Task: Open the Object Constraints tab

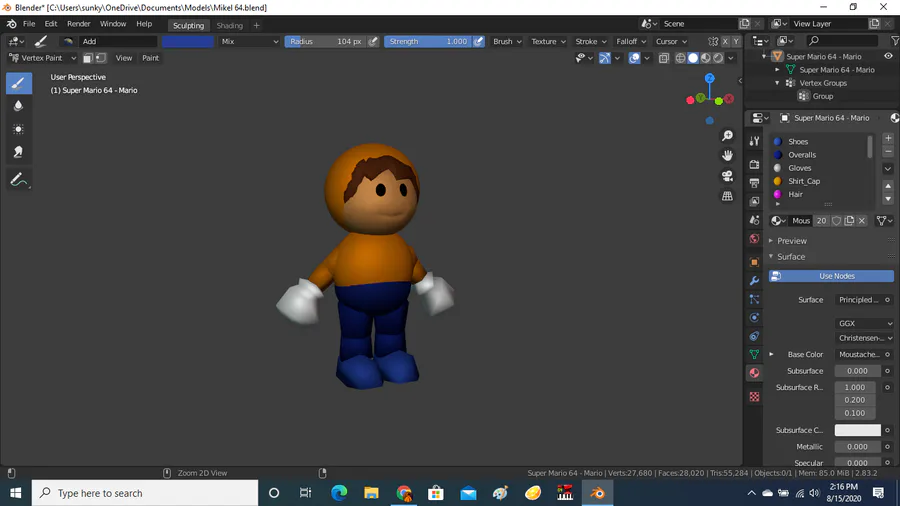Action: tap(754, 336)
